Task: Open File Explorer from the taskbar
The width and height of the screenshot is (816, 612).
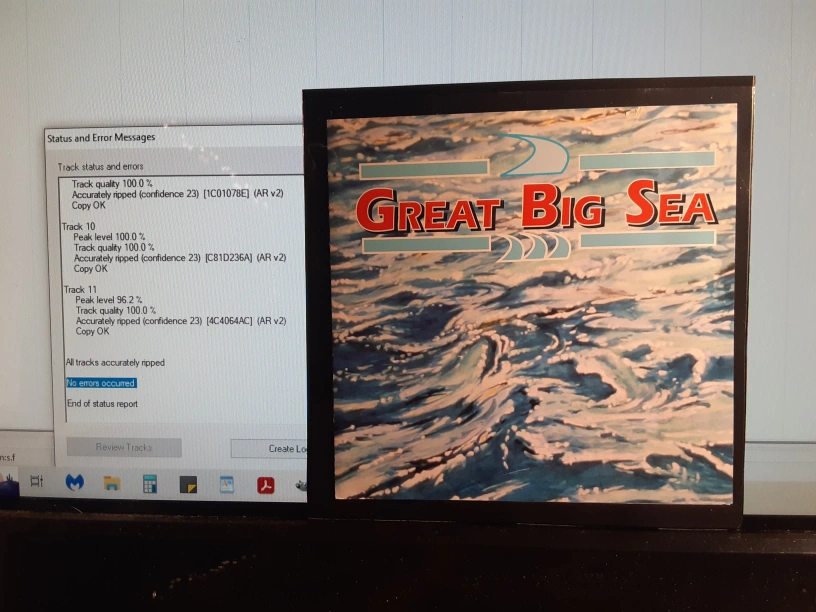Action: click(112, 483)
